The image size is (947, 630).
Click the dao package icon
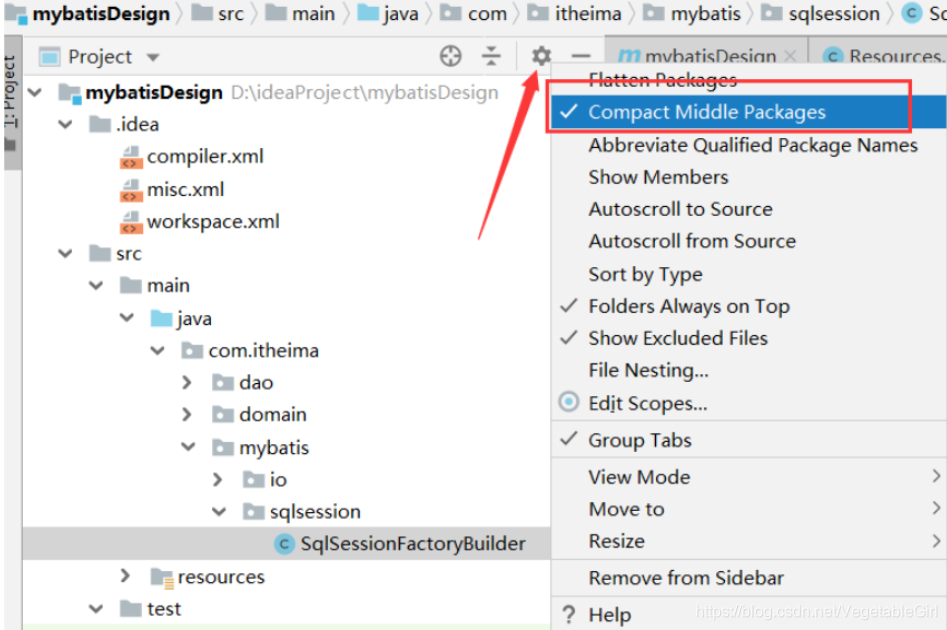[x=223, y=383]
